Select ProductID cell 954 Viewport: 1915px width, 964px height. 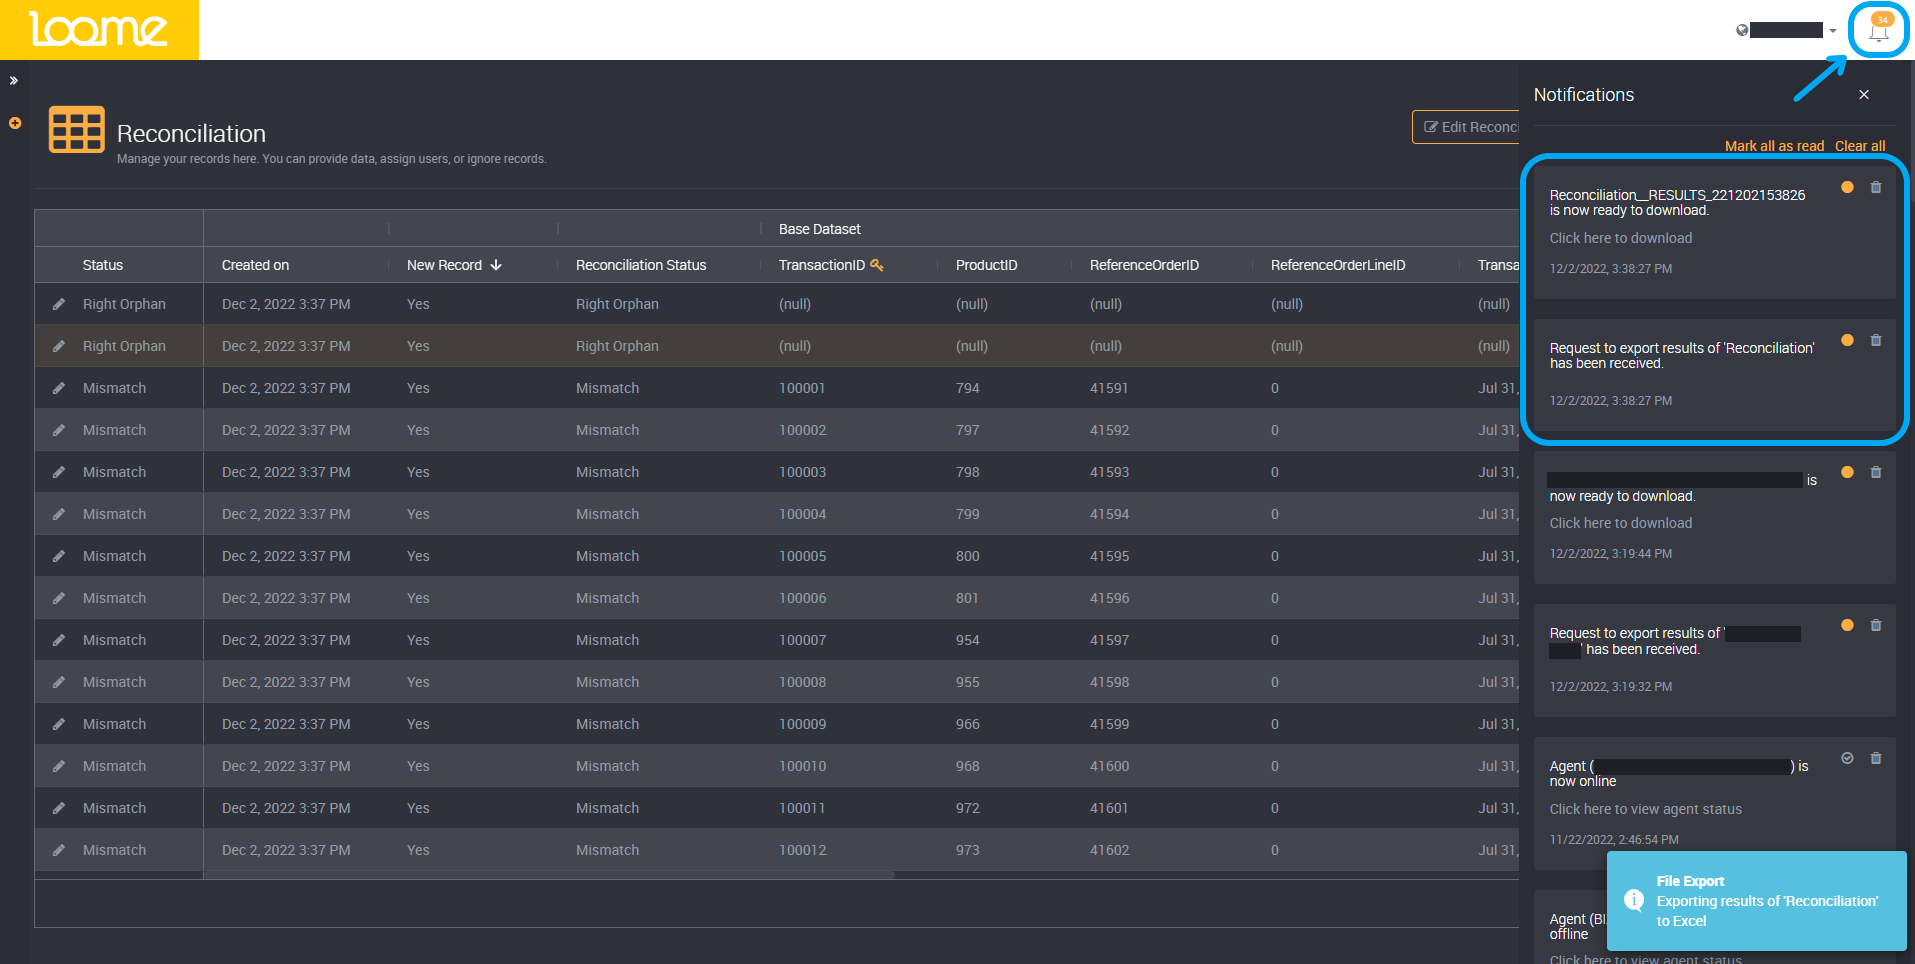(x=967, y=640)
